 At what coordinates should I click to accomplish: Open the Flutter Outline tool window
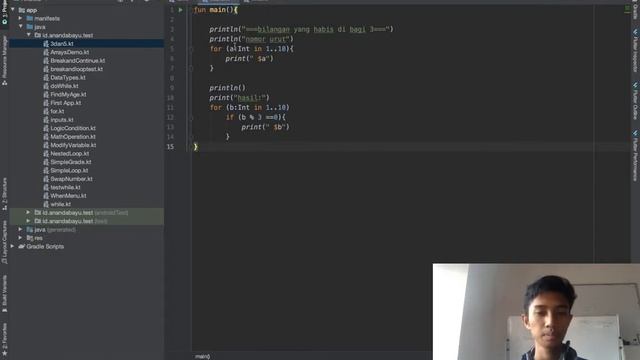click(x=635, y=101)
